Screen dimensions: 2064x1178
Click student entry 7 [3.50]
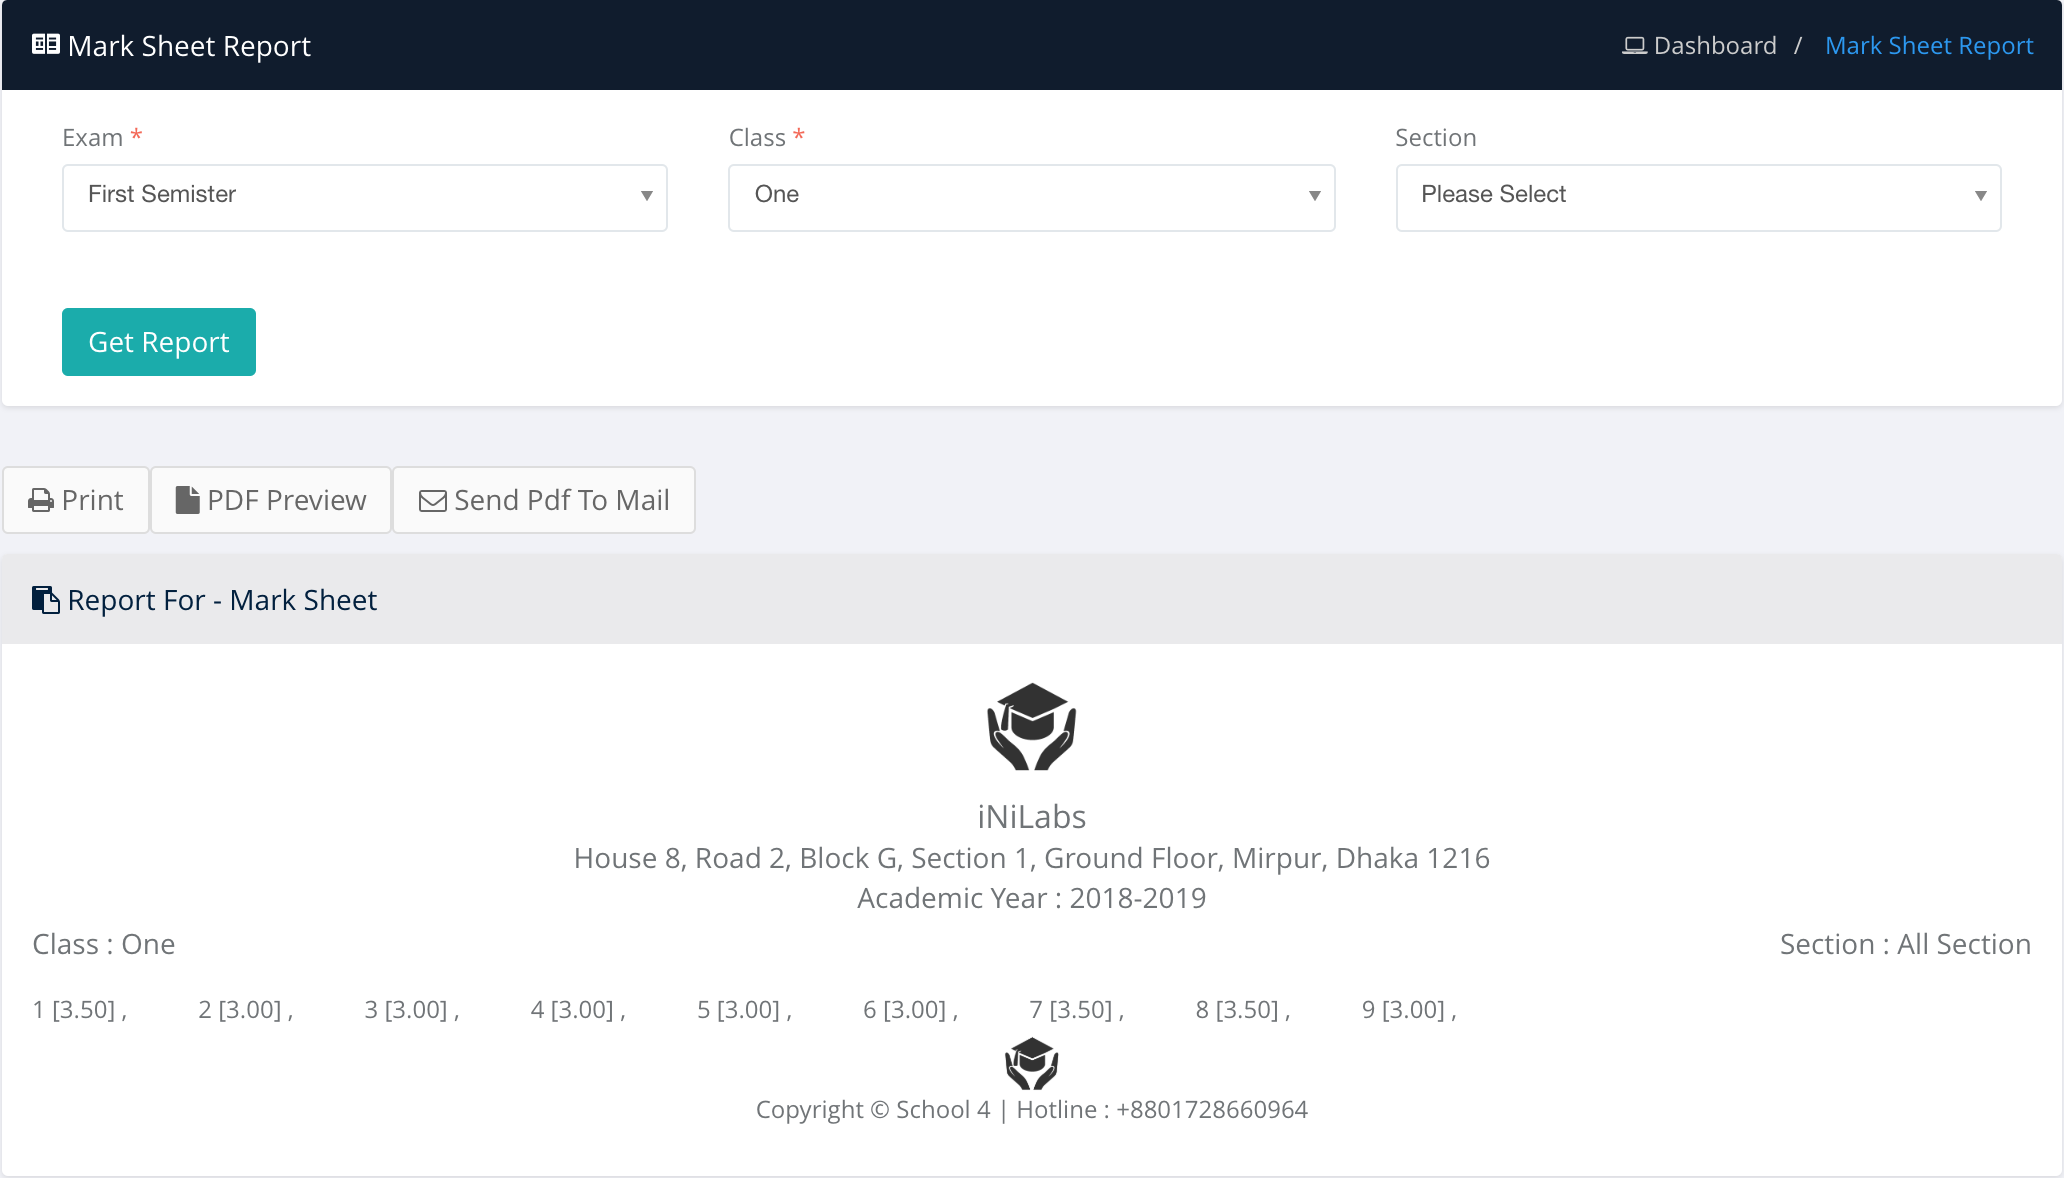click(x=1075, y=1010)
